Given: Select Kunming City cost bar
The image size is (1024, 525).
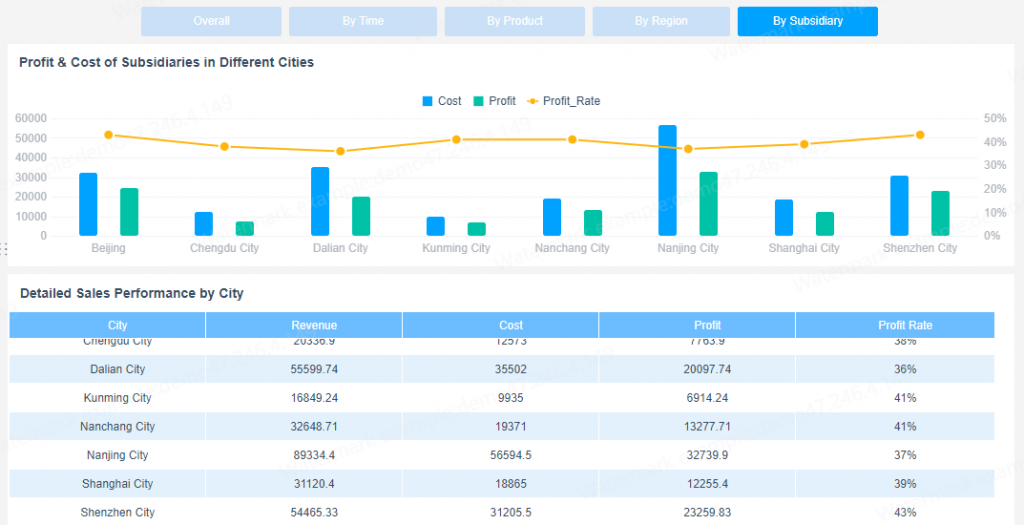Looking at the screenshot, I should 436,227.
